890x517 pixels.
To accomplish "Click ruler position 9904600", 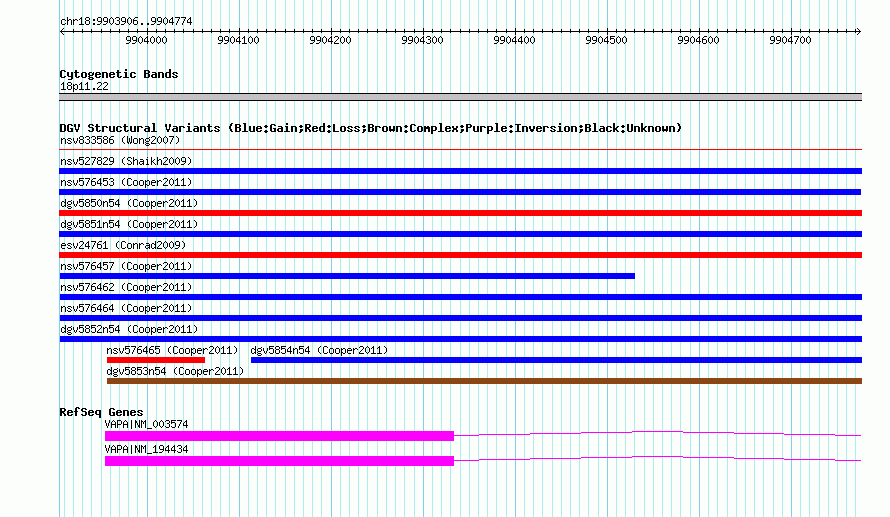I will click(698, 40).
